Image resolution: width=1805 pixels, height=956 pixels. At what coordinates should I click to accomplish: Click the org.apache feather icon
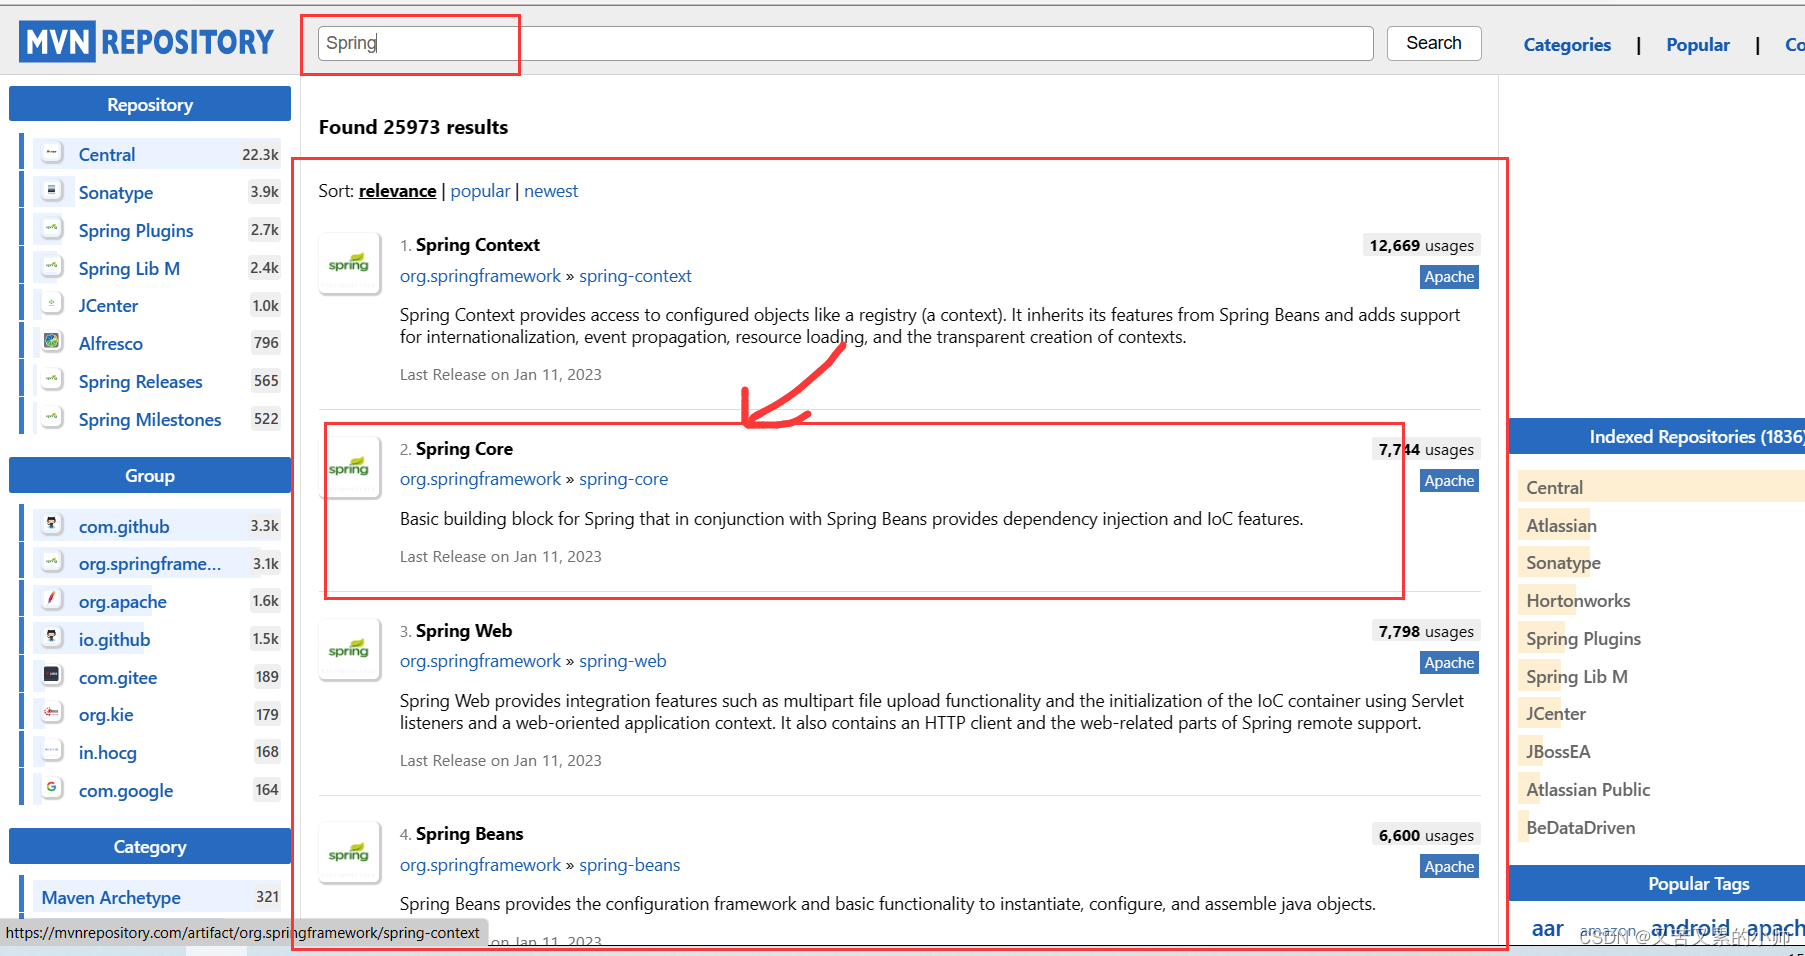click(52, 600)
